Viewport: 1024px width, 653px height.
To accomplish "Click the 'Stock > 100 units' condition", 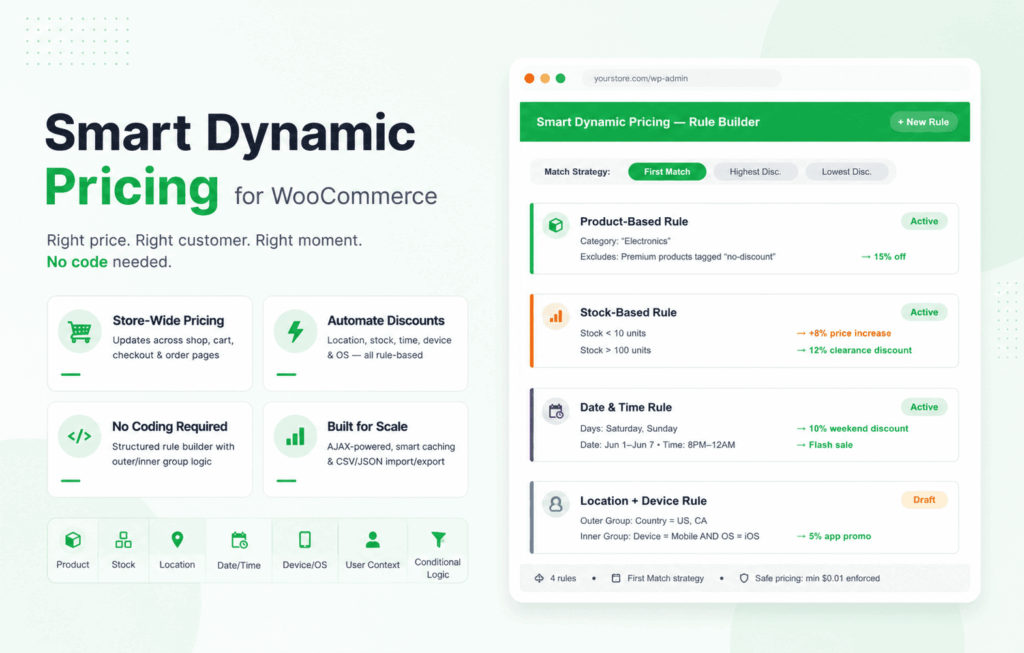I will 615,350.
